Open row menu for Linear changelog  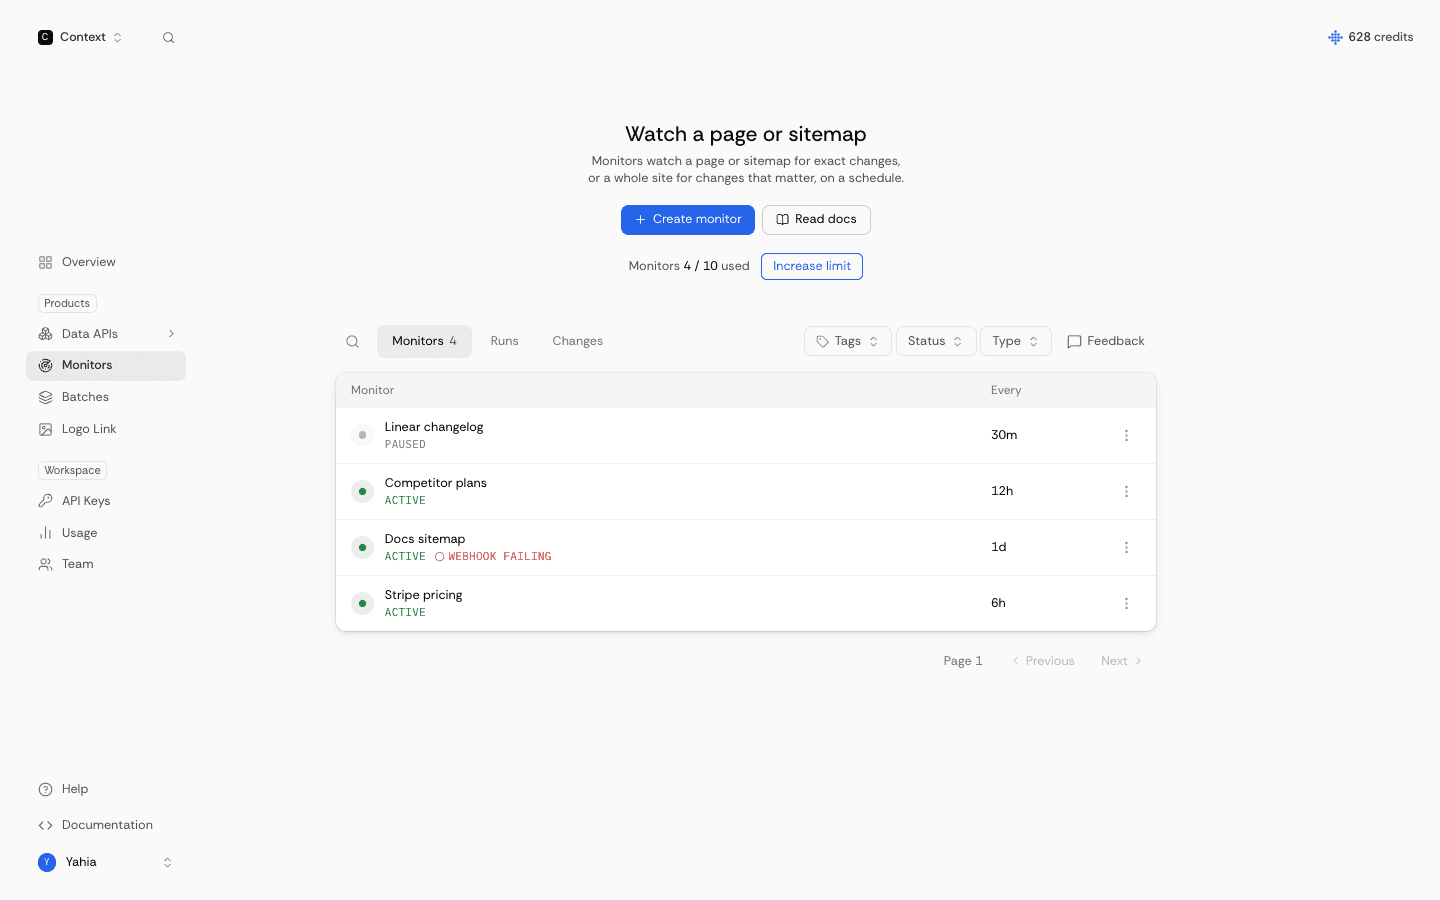[x=1126, y=436]
